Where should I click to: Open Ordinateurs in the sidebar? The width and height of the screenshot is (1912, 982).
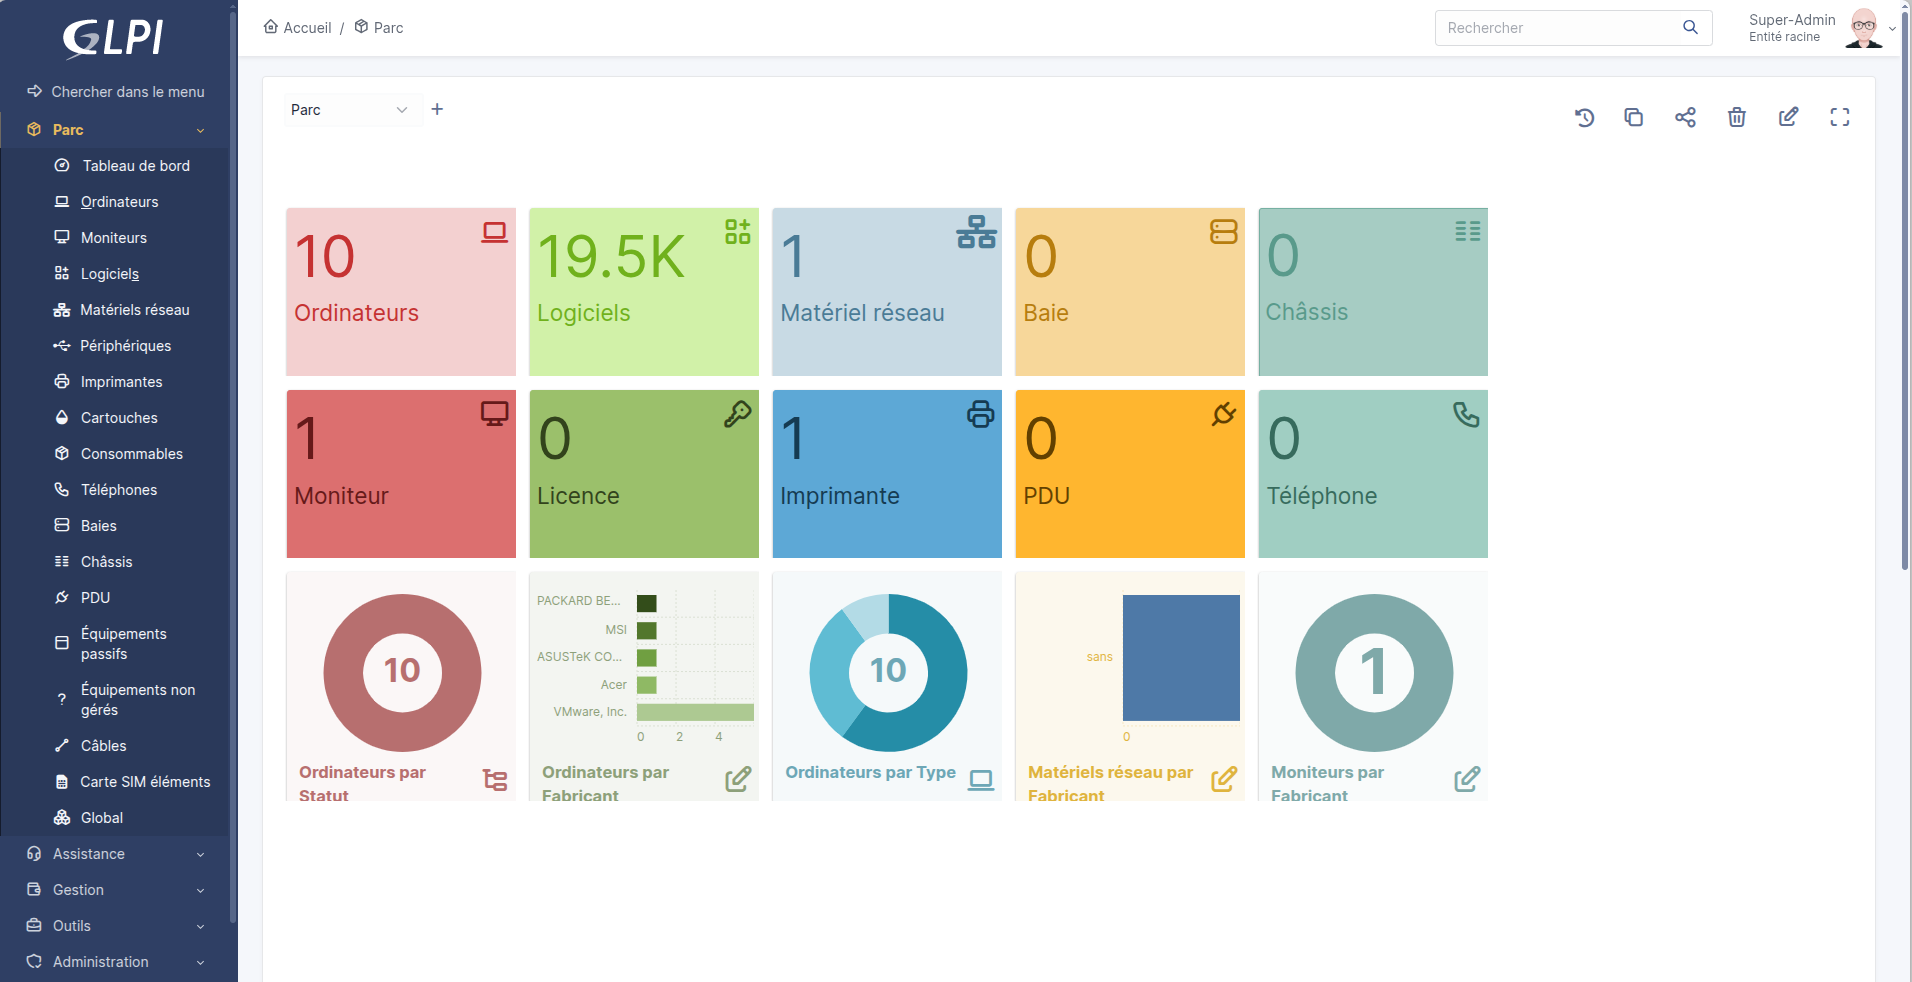(x=119, y=202)
